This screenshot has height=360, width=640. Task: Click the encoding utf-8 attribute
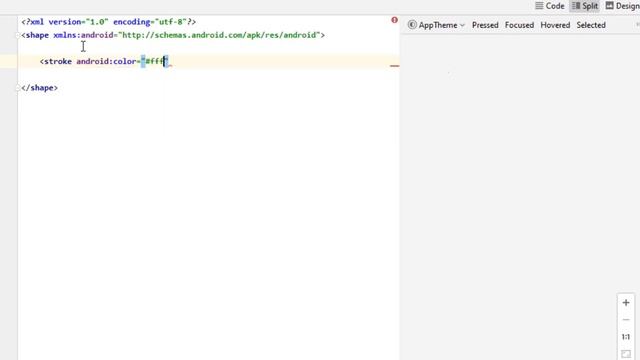[150, 22]
